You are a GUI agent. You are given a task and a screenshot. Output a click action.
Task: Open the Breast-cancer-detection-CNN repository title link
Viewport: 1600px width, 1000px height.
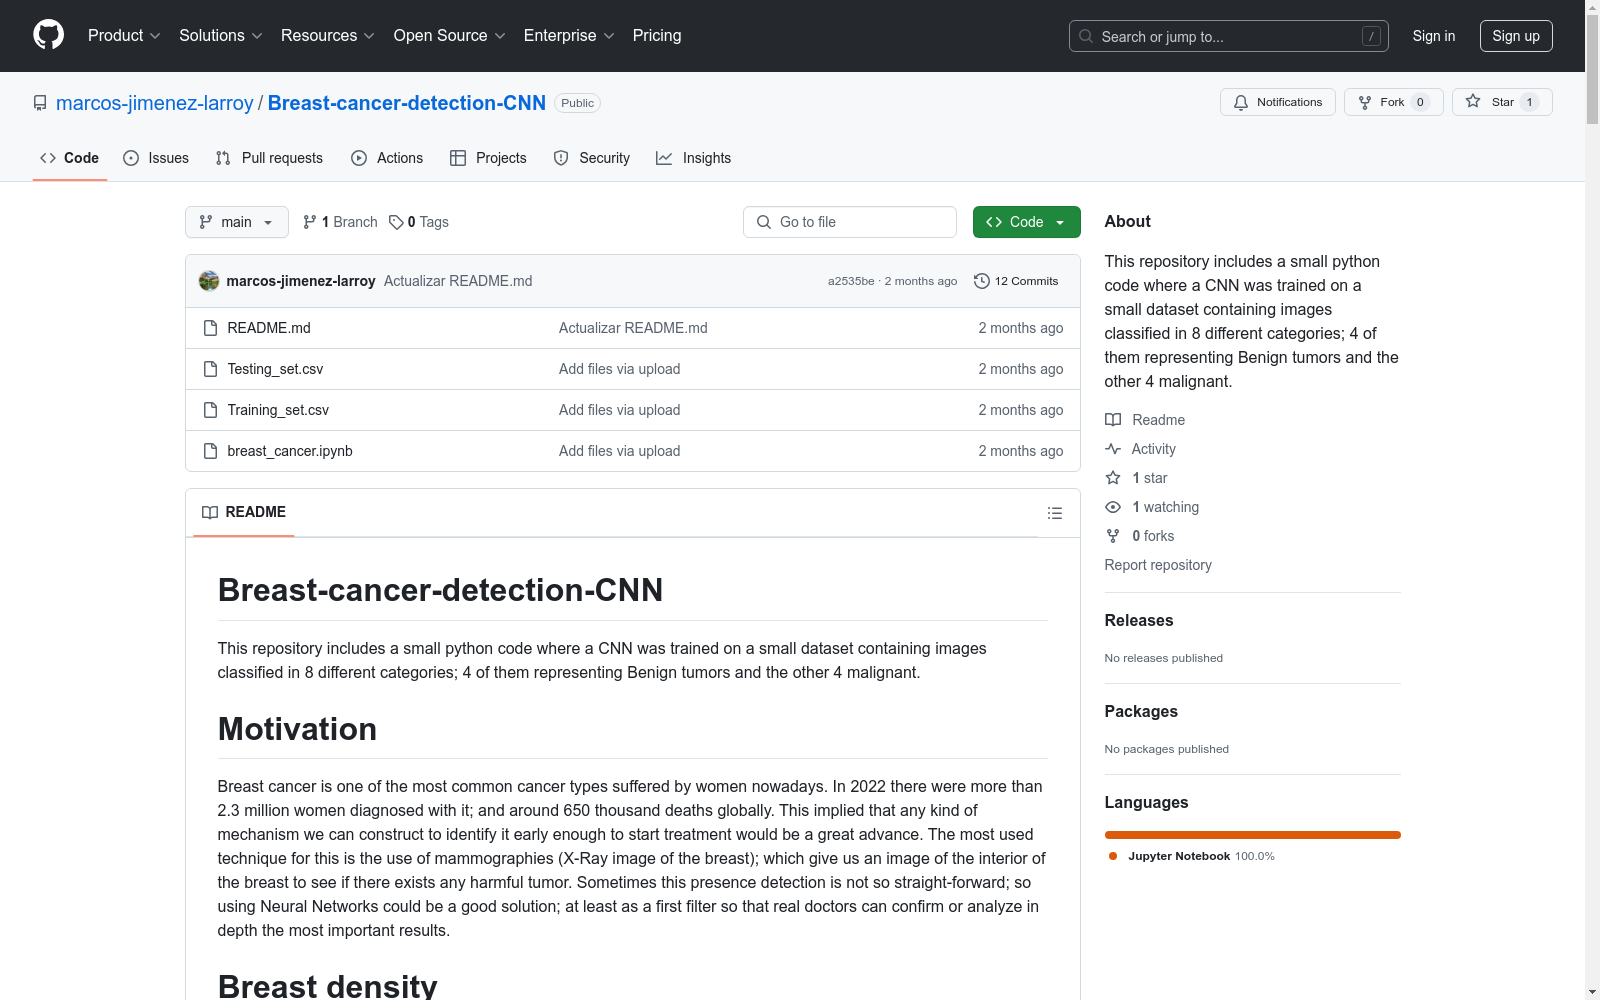(x=407, y=103)
